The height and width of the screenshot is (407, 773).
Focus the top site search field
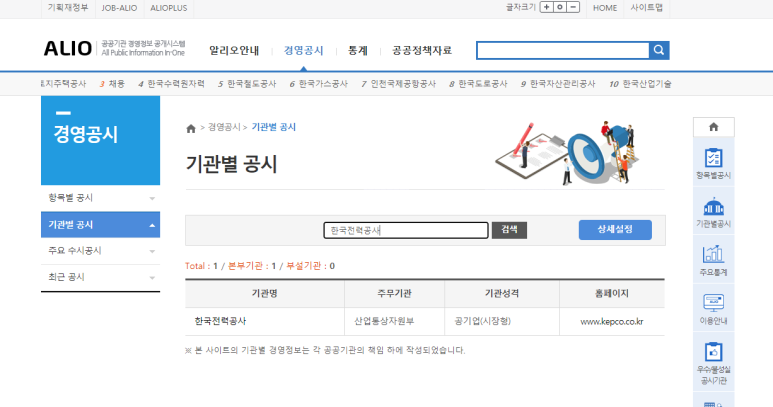(563, 50)
